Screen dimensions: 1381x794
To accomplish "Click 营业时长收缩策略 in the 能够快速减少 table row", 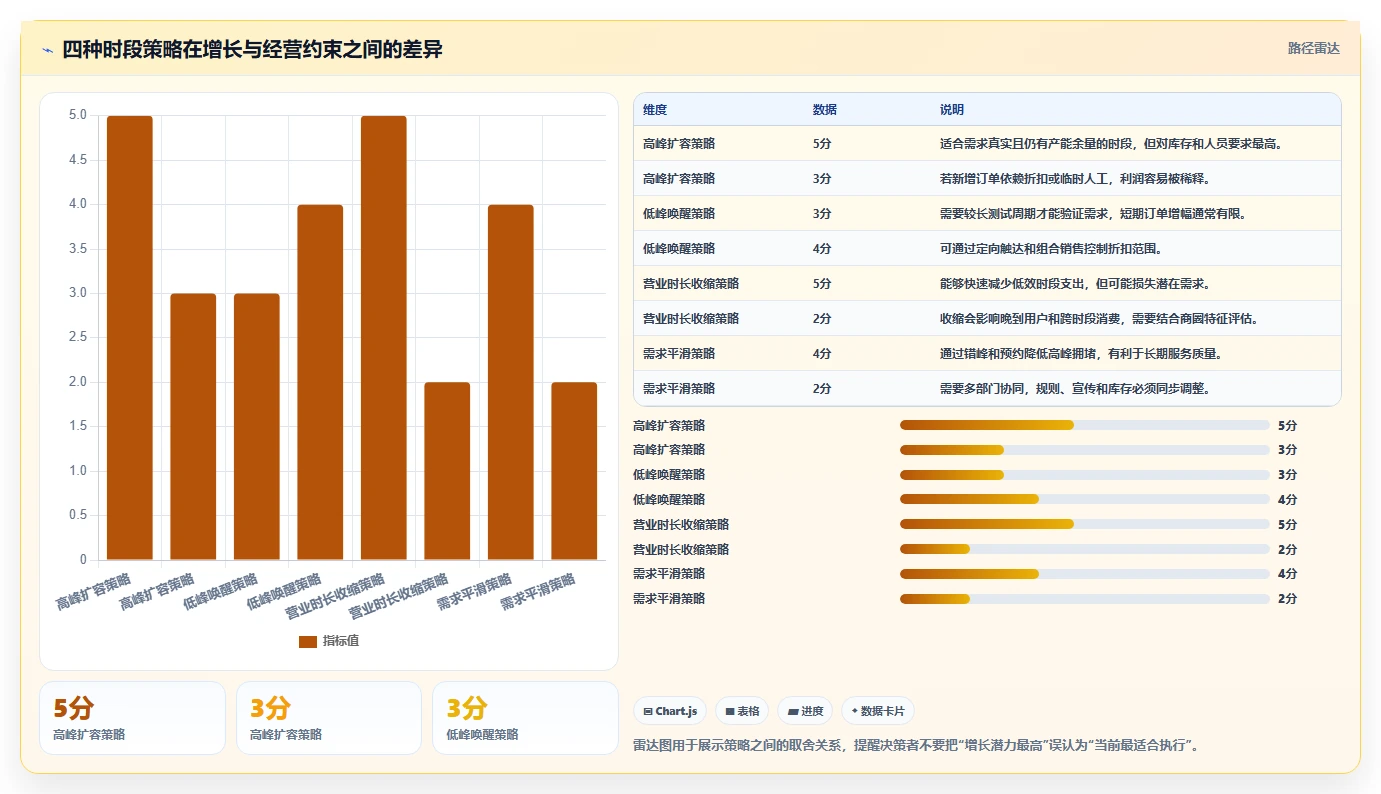I will tap(691, 284).
